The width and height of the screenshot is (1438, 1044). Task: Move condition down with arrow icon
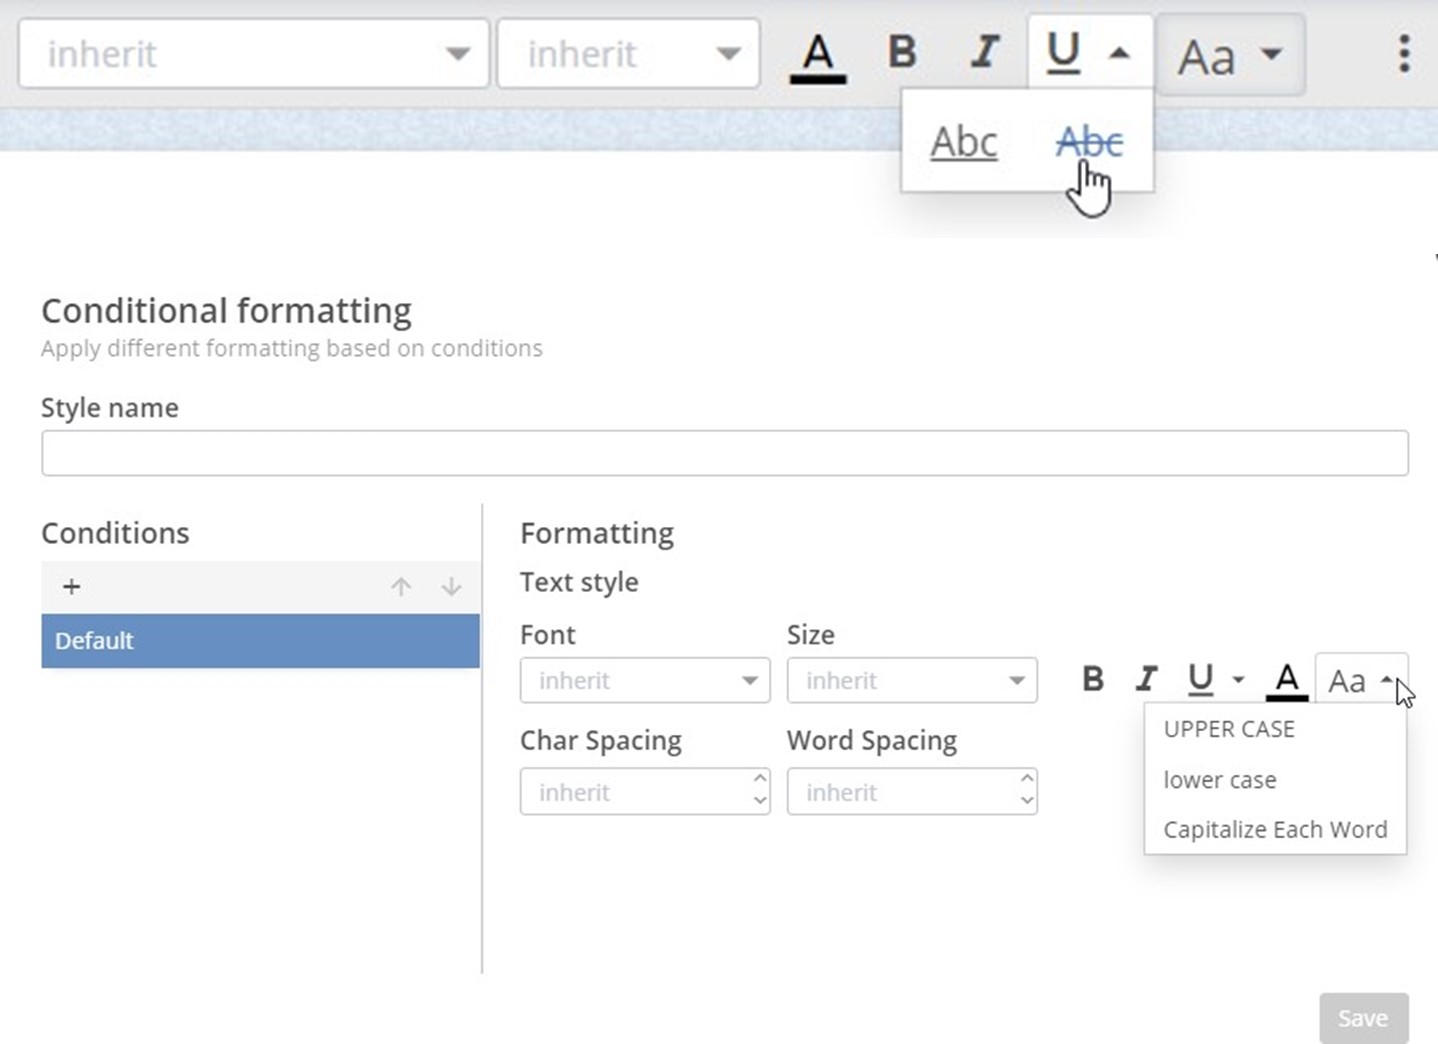point(451,587)
